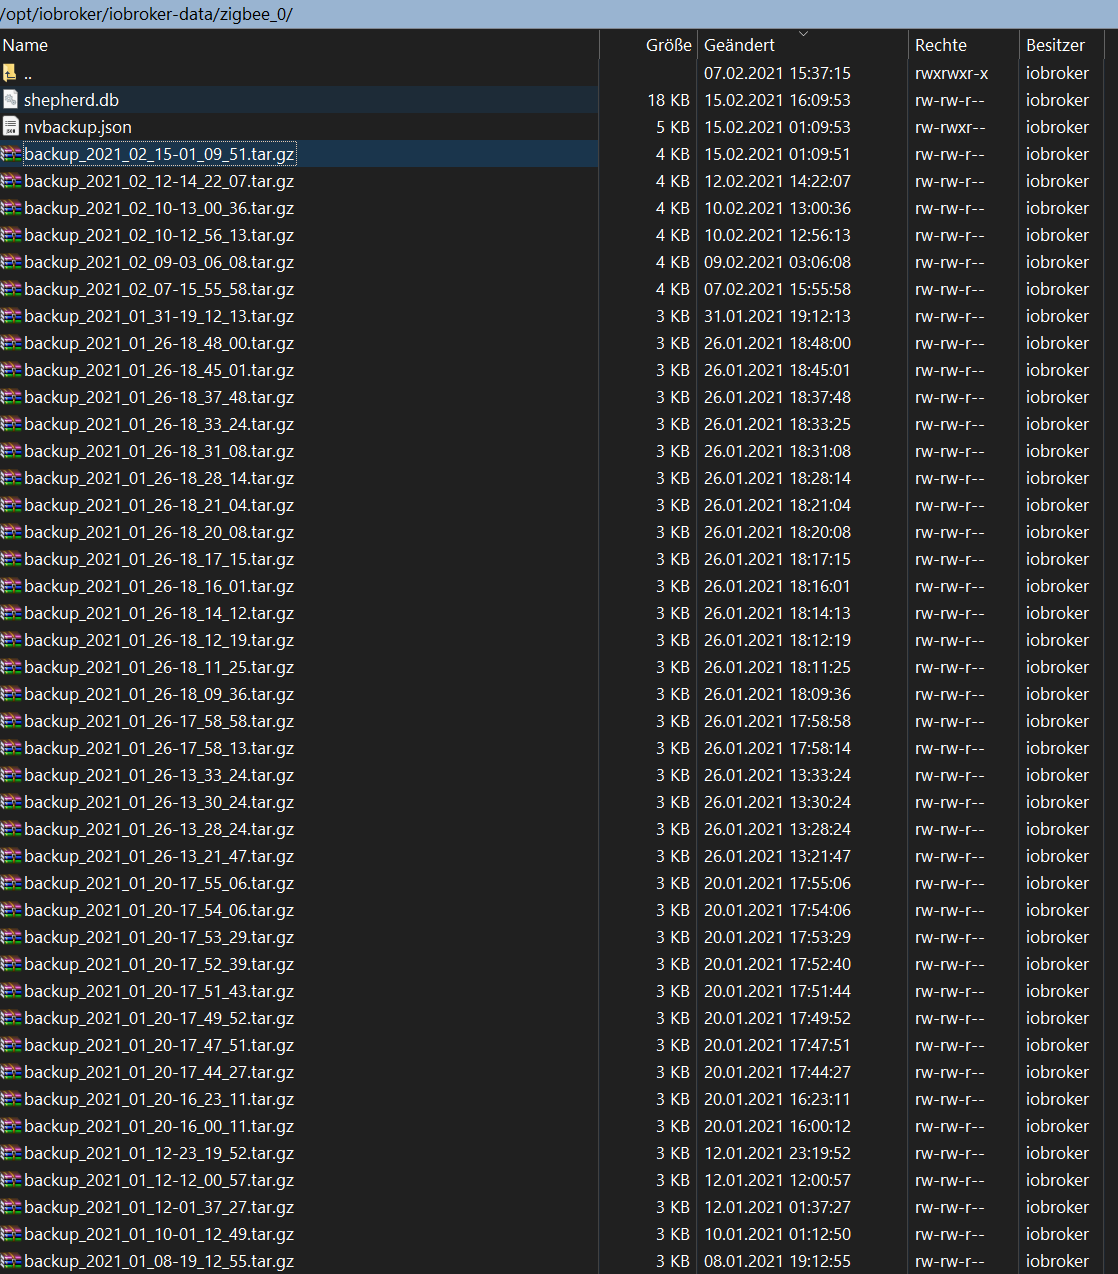Select file name backup_2021_01_26-13_21_47.tar.gz
Screen dimensions: 1118x1274
coord(159,856)
